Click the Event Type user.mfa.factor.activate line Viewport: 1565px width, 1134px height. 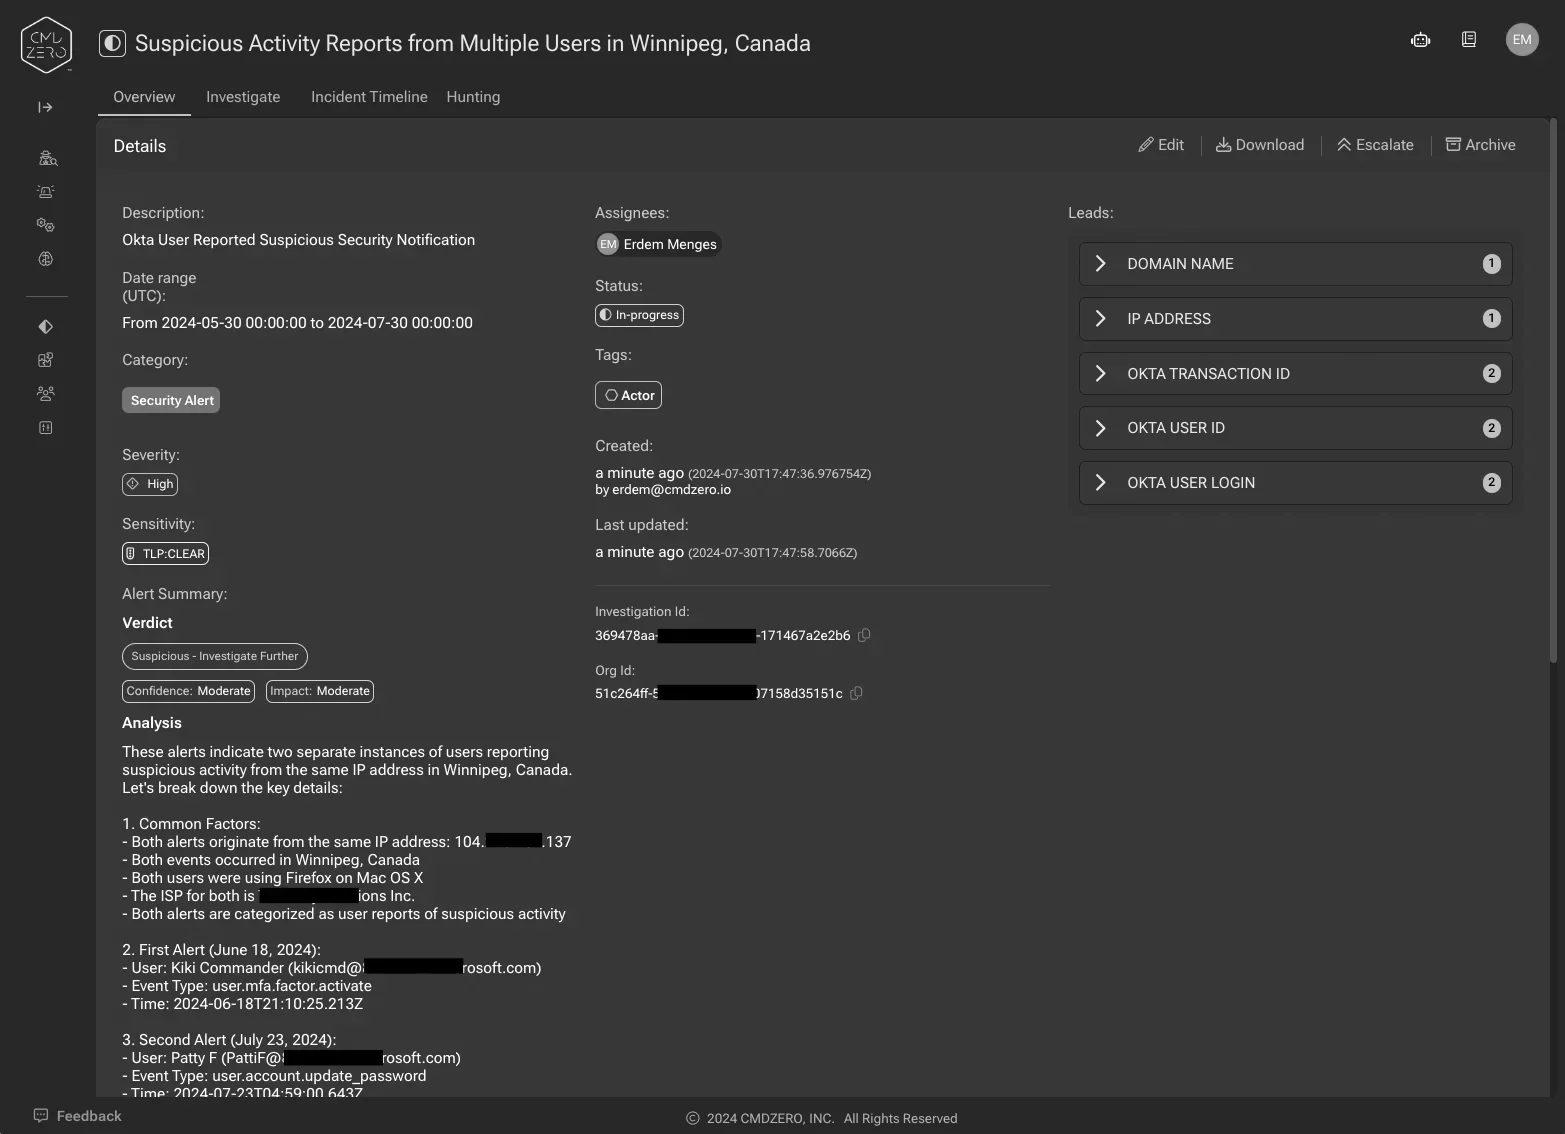247,986
